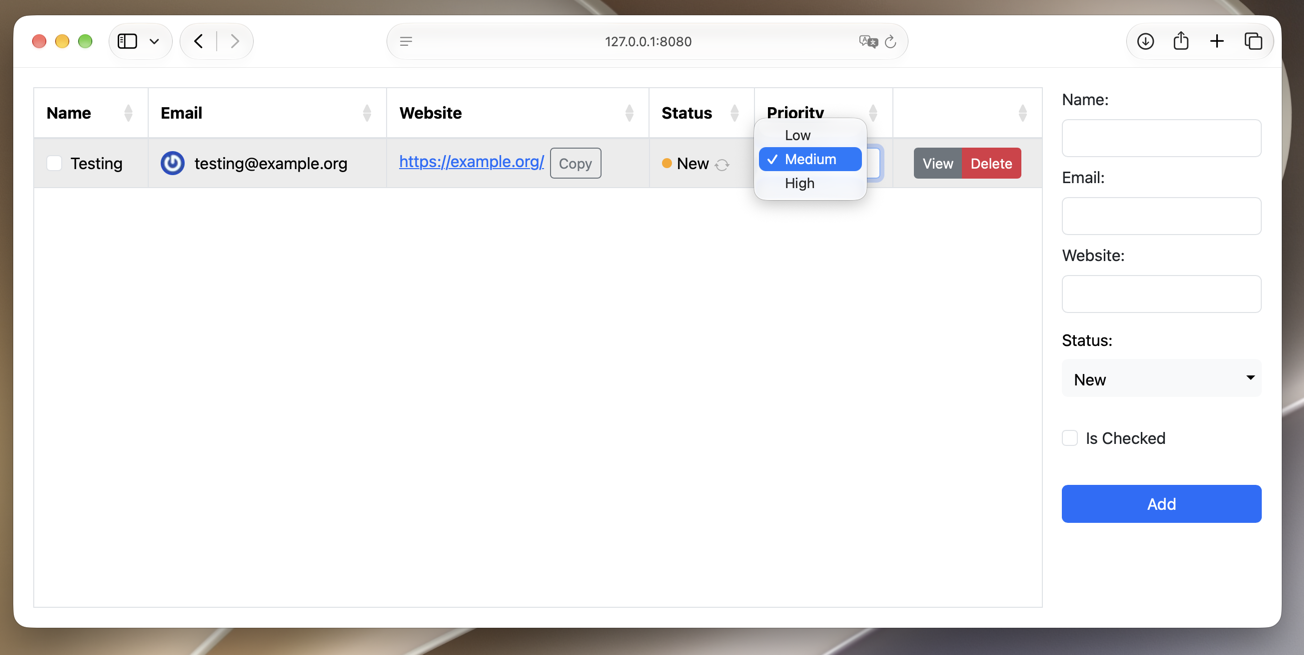This screenshot has width=1304, height=655.
Task: Toggle the Safari sidebar icon
Action: 127,41
